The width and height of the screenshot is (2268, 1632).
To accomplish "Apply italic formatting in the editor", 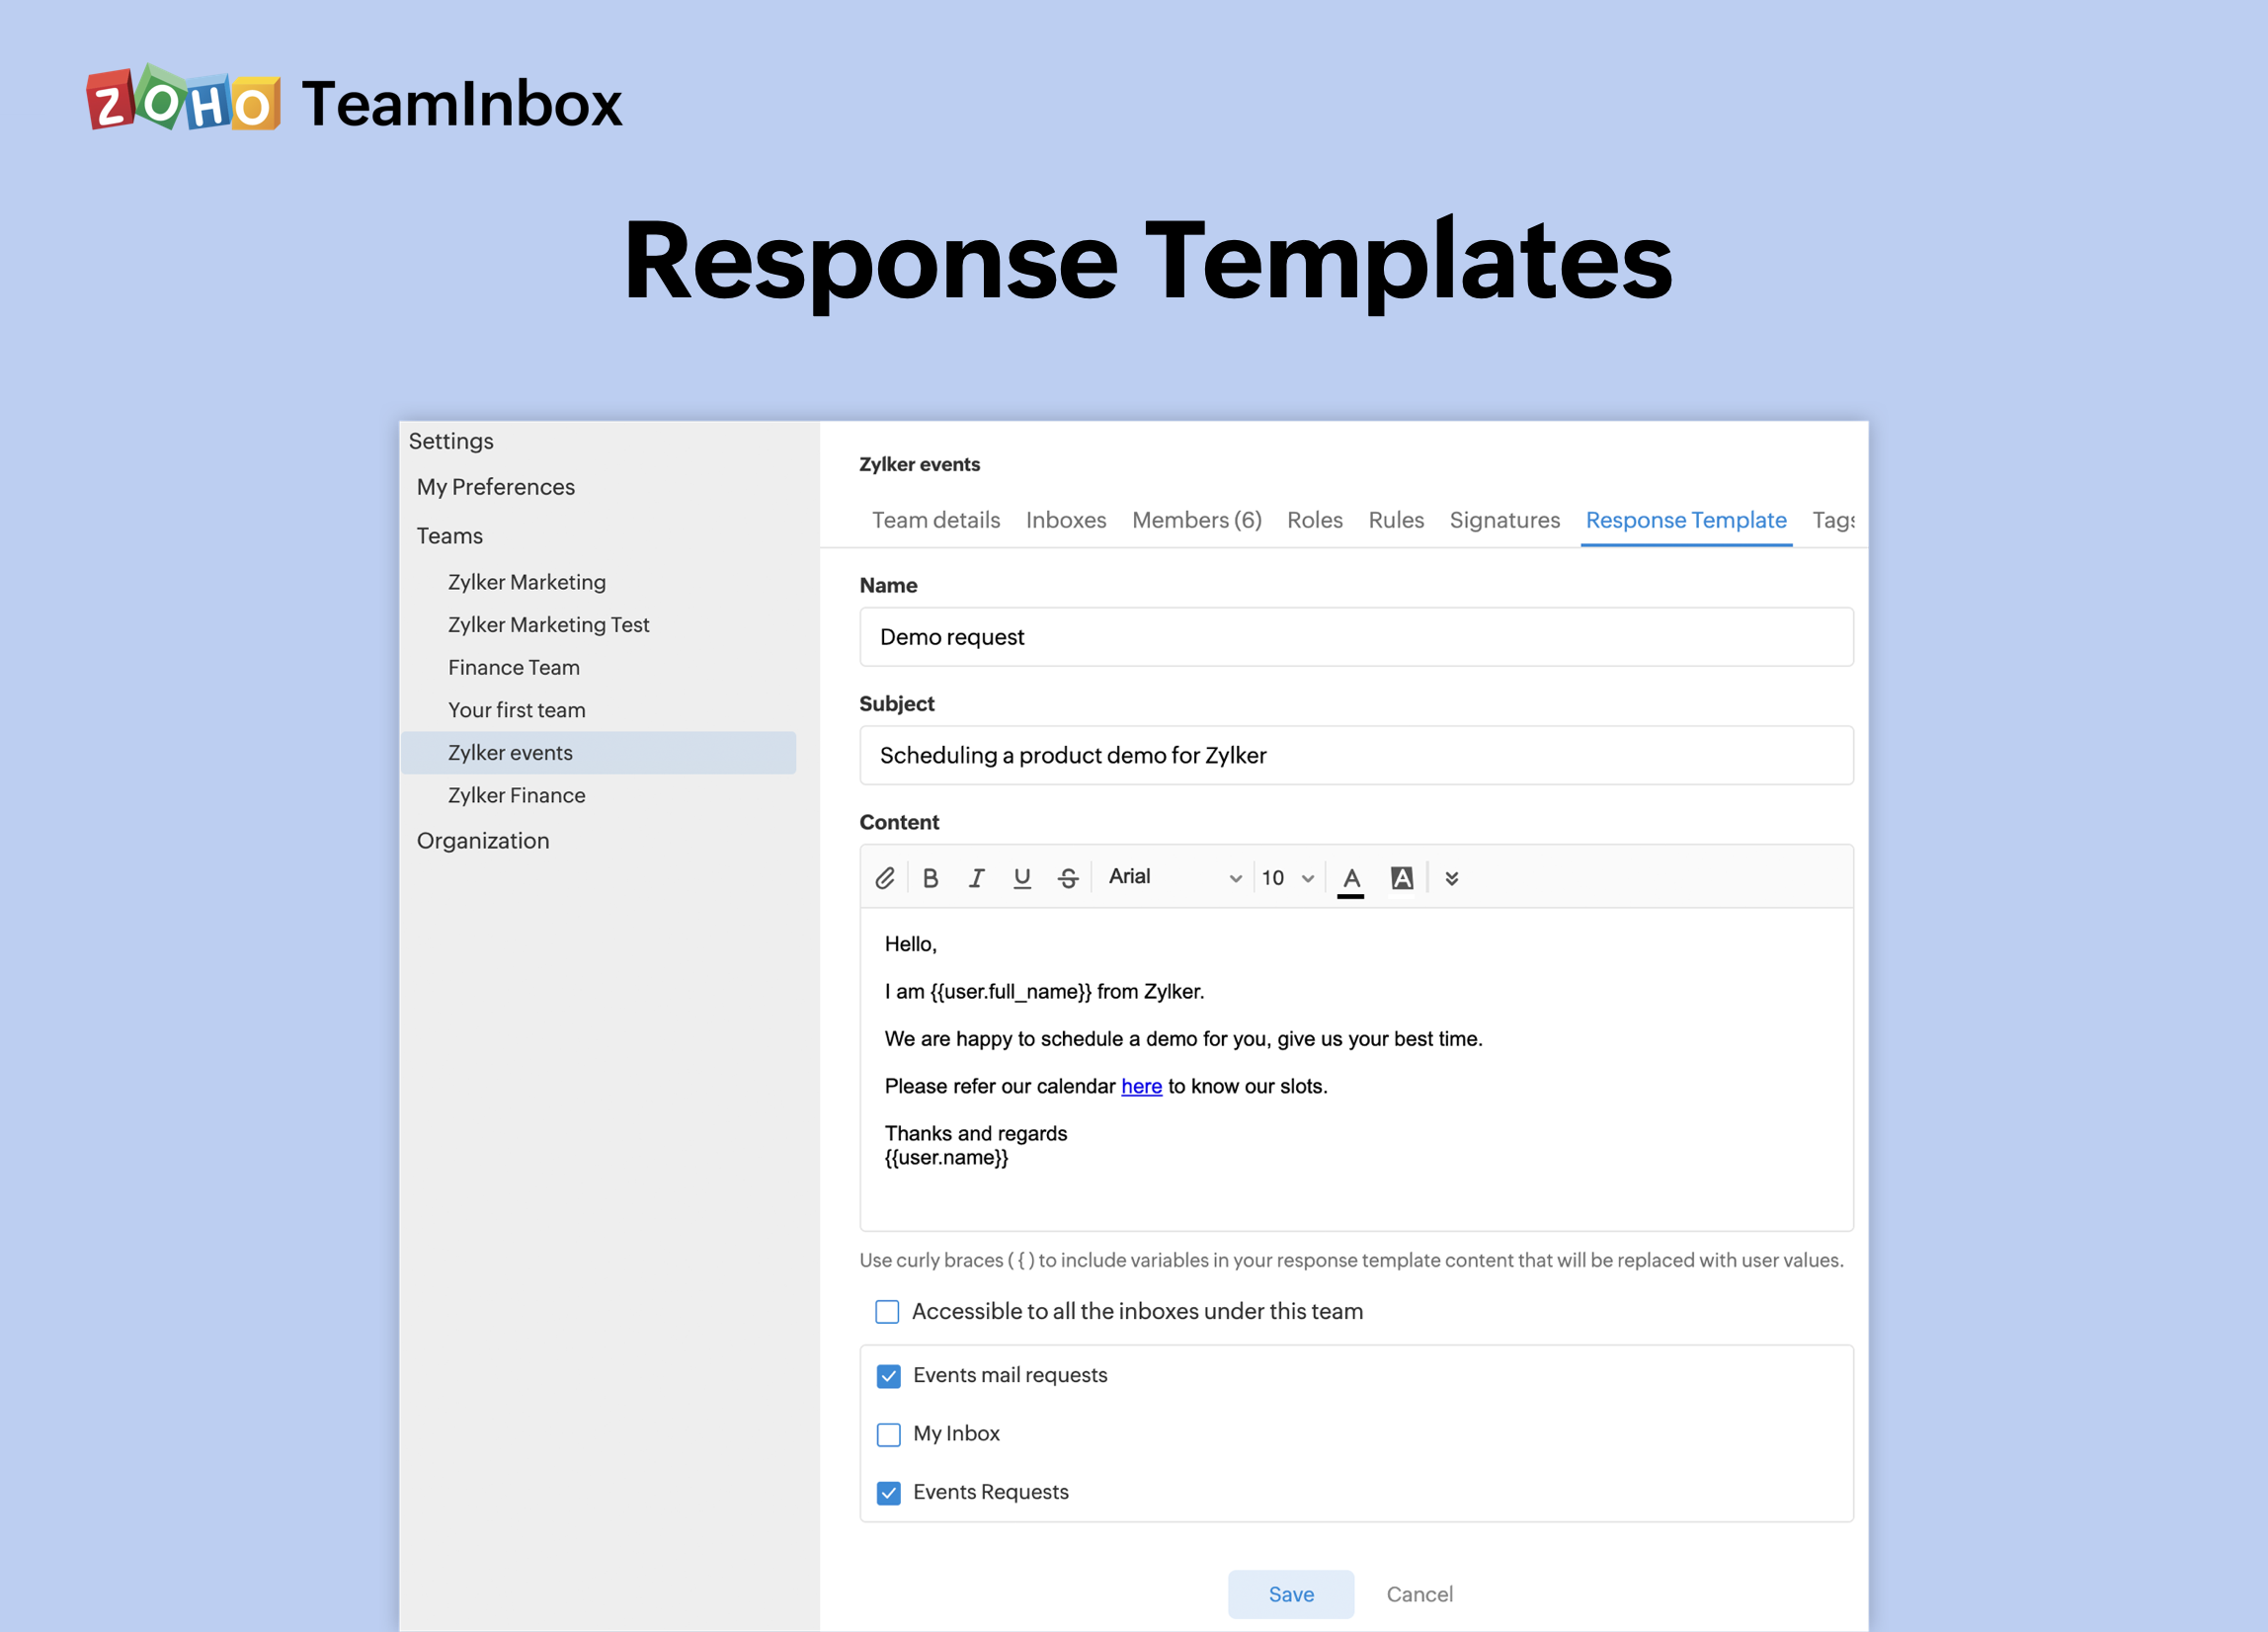I will [x=976, y=877].
